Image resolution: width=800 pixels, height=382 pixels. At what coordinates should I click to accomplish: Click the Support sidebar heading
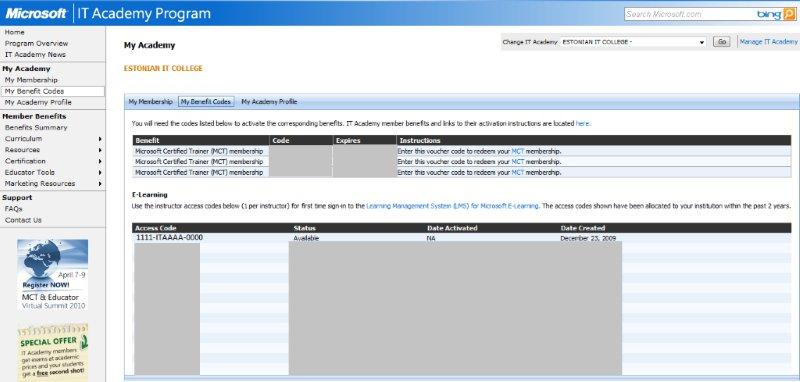(x=17, y=197)
